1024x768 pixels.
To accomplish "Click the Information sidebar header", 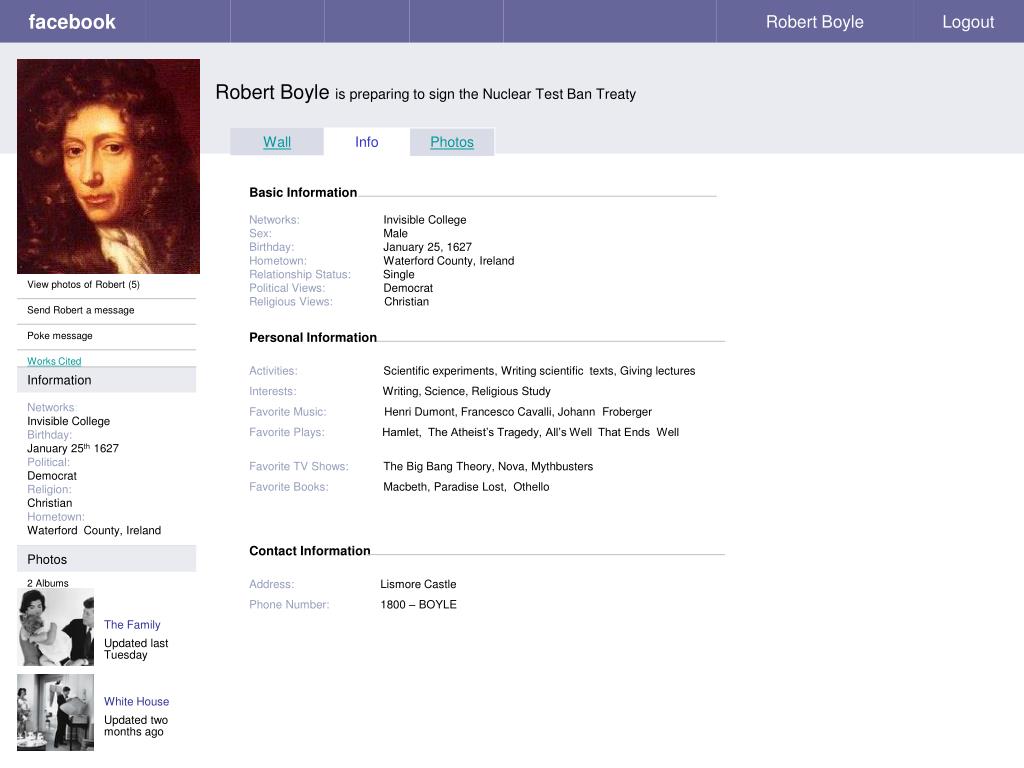I will click(106, 379).
